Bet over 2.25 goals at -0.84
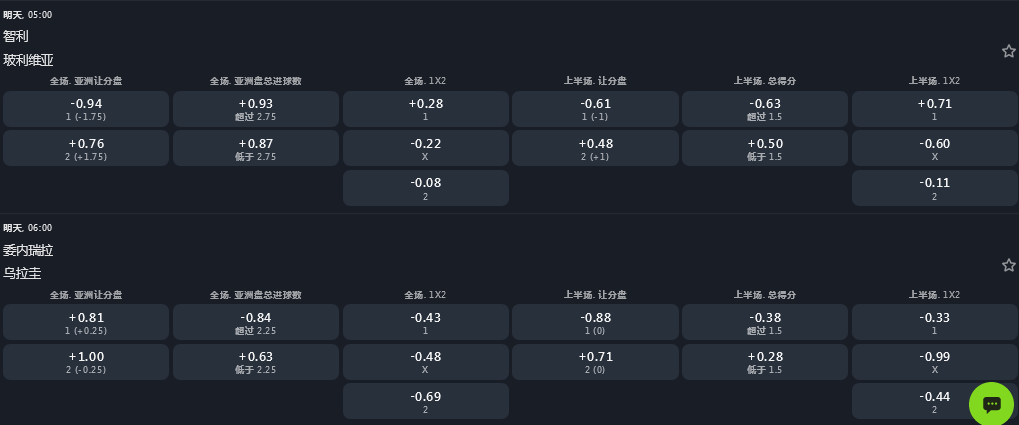The height and width of the screenshot is (425, 1019). pos(256,322)
